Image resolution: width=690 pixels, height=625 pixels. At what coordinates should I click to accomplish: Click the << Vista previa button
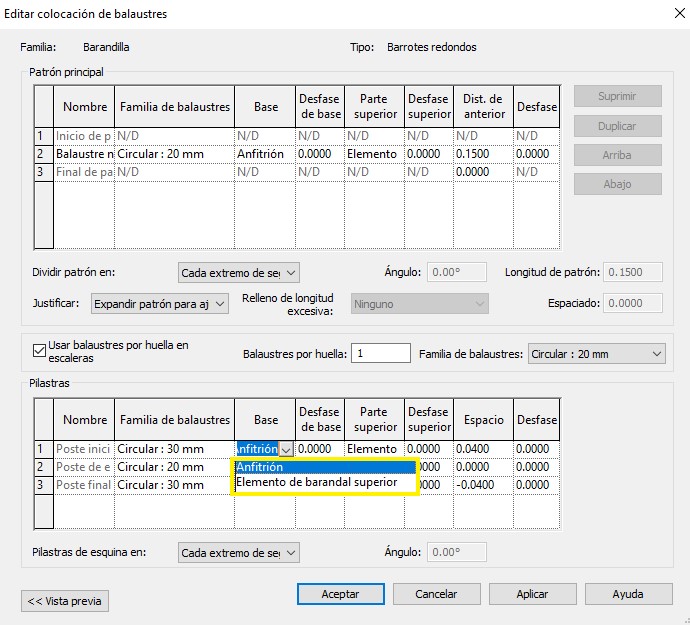coord(65,600)
